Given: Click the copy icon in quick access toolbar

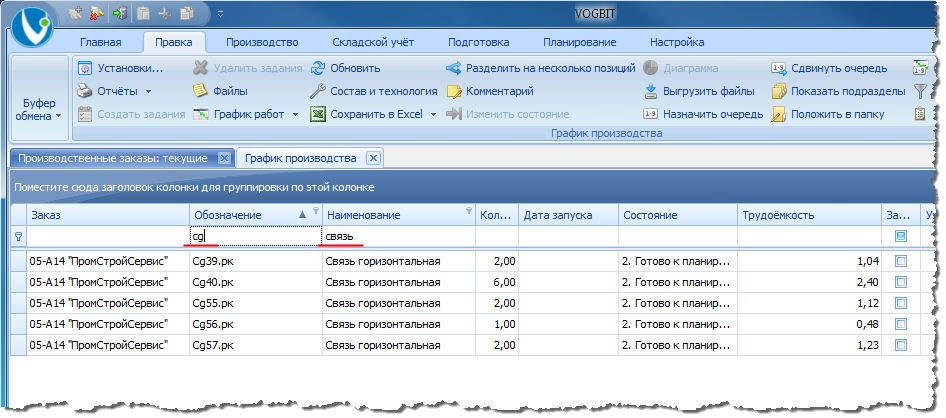Looking at the screenshot, I should pyautogui.click(x=186, y=12).
